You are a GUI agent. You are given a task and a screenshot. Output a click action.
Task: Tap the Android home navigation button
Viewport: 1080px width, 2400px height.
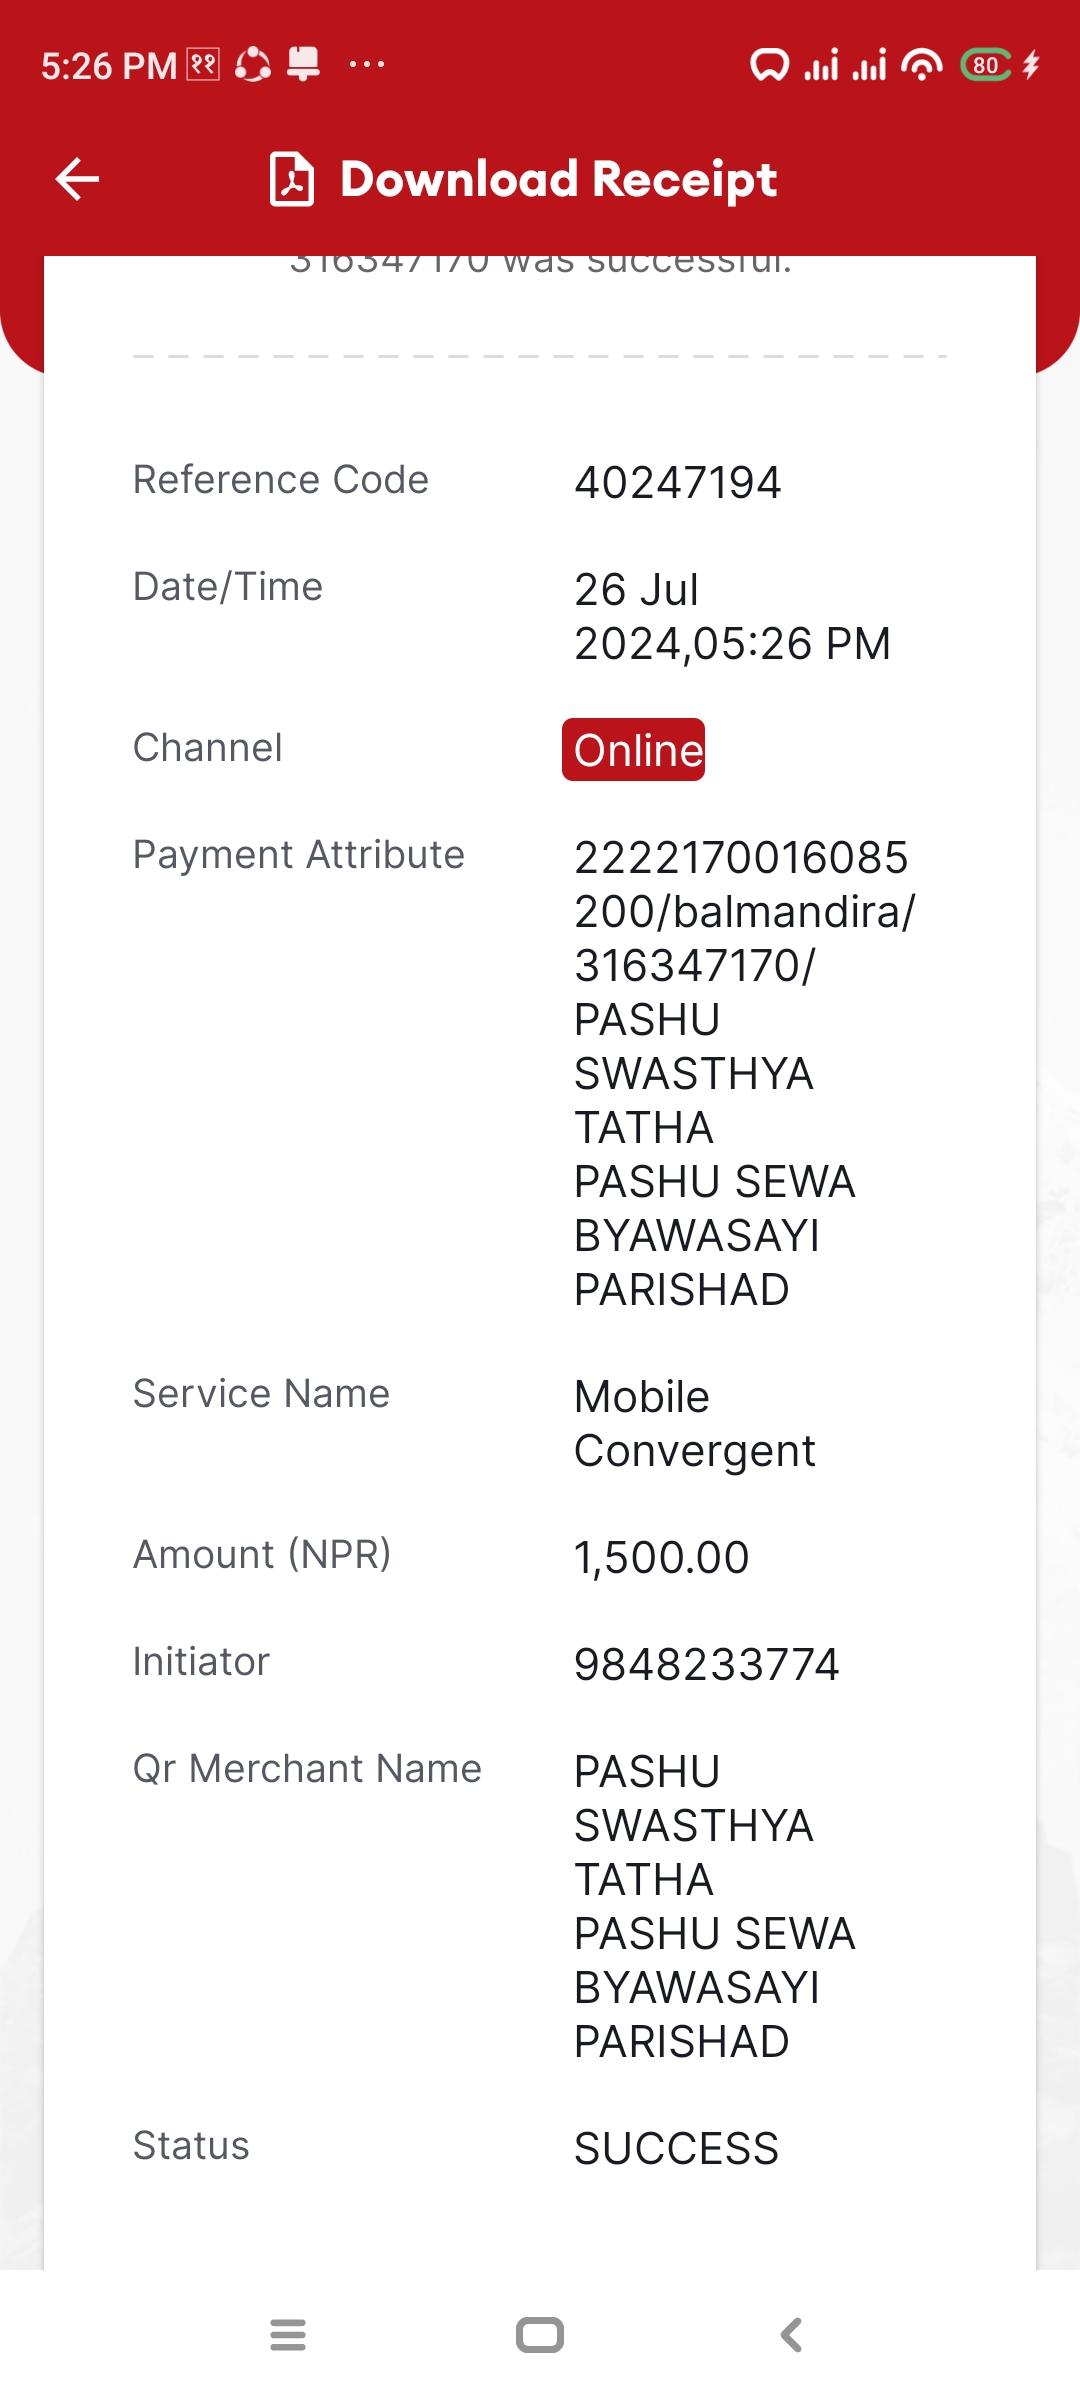point(540,2335)
